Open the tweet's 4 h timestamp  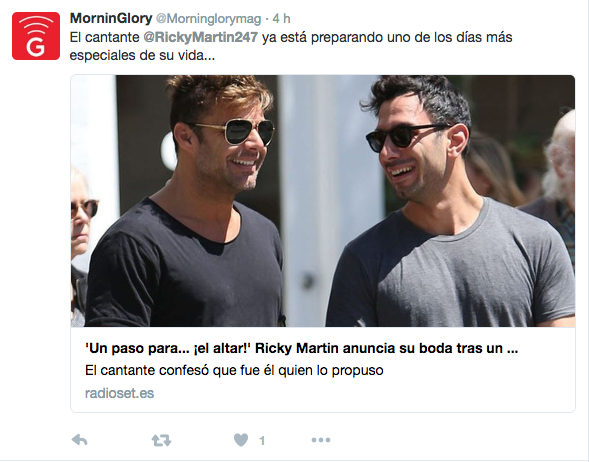coord(281,18)
